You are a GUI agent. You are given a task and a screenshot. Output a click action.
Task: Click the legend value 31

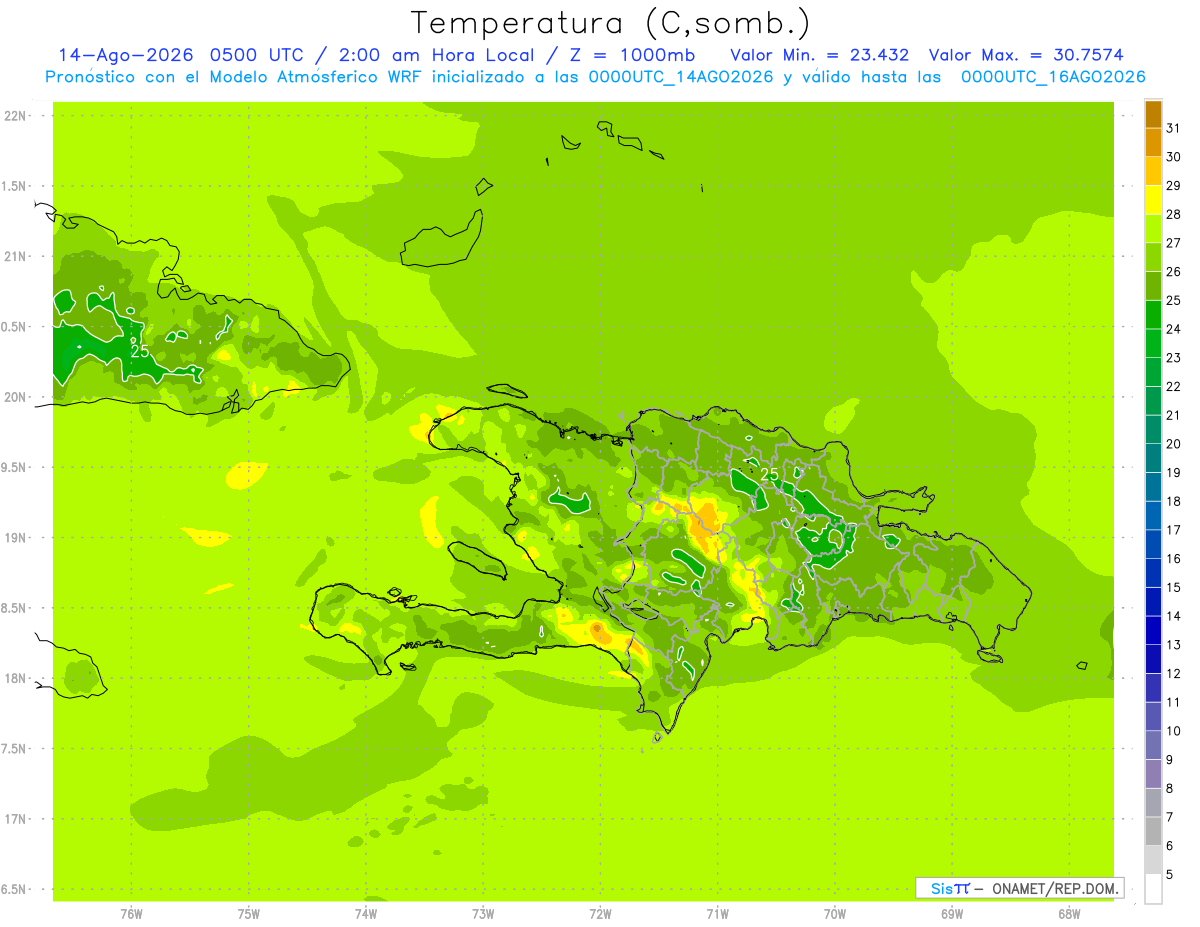1173,128
